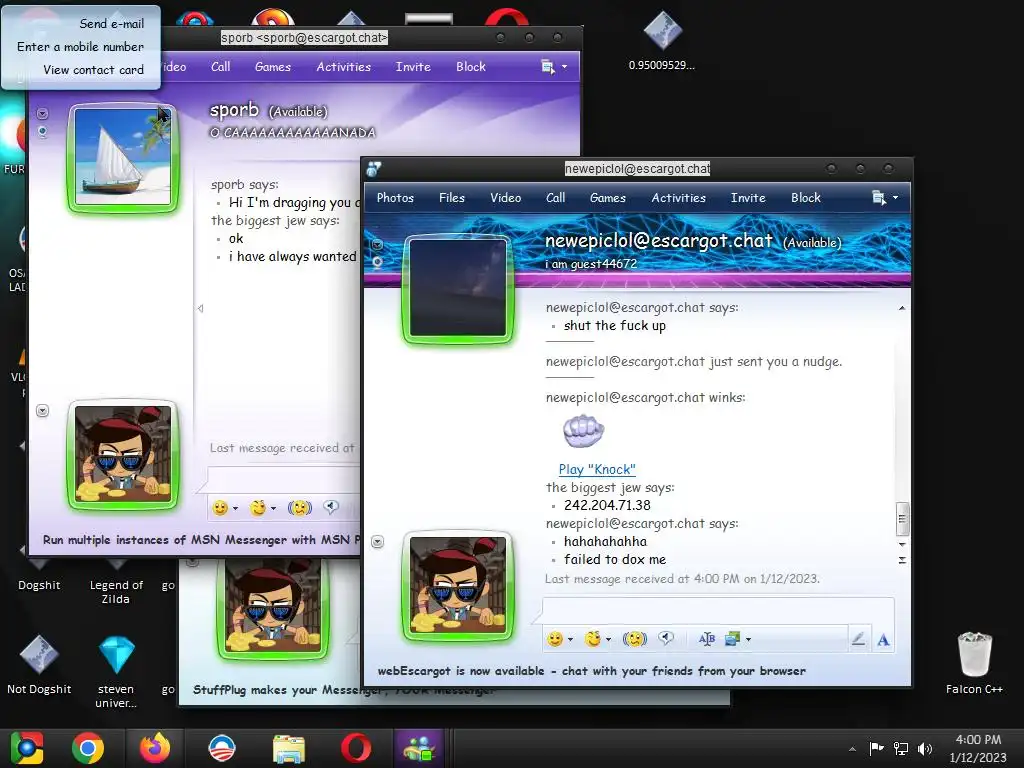The width and height of the screenshot is (1024, 768).
Task: Open File Explorer from taskbar
Action: (x=289, y=748)
